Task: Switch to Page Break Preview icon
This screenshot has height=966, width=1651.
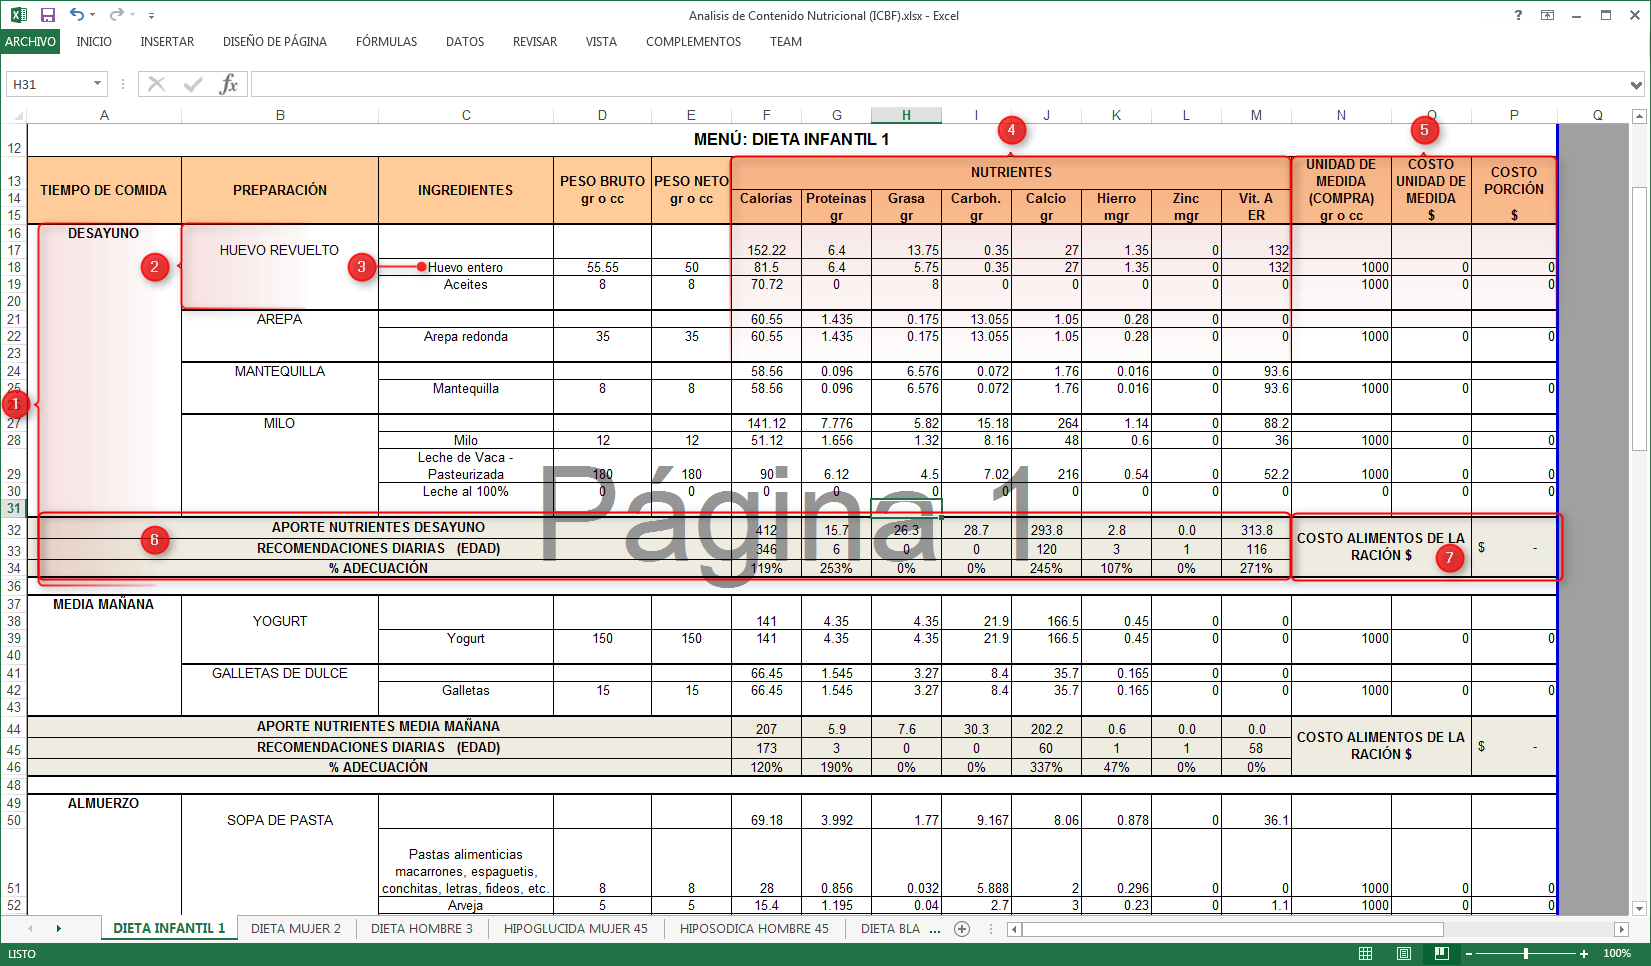Action: [1441, 953]
